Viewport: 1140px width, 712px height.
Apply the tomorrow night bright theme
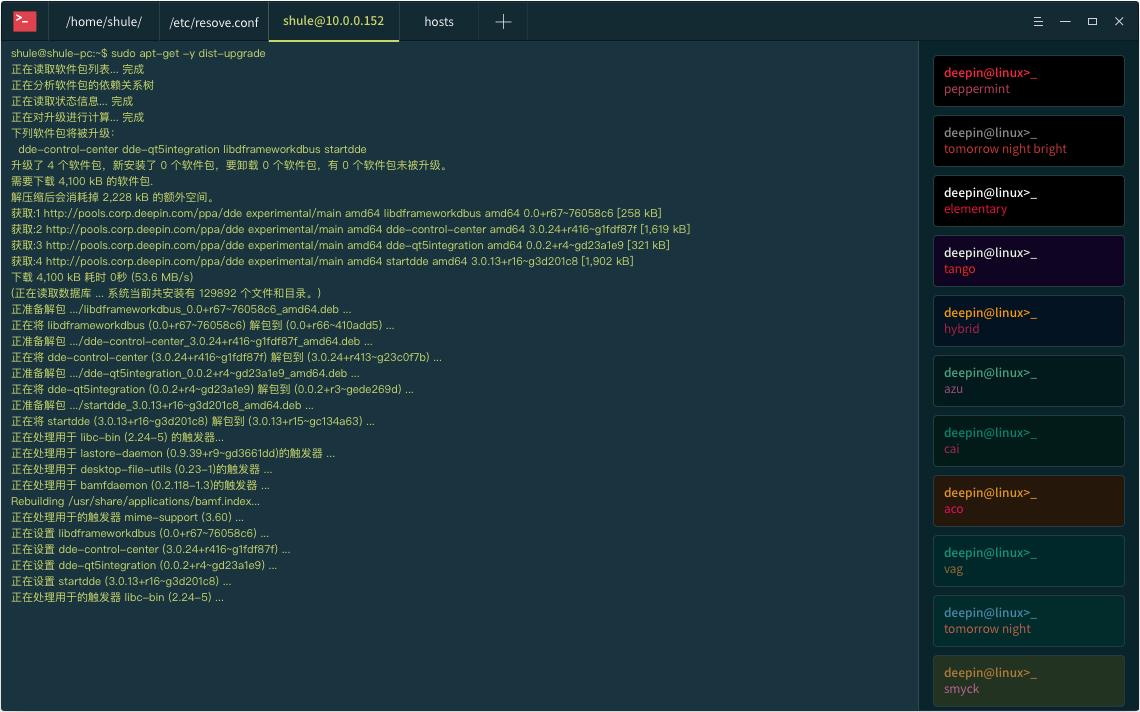[1028, 141]
